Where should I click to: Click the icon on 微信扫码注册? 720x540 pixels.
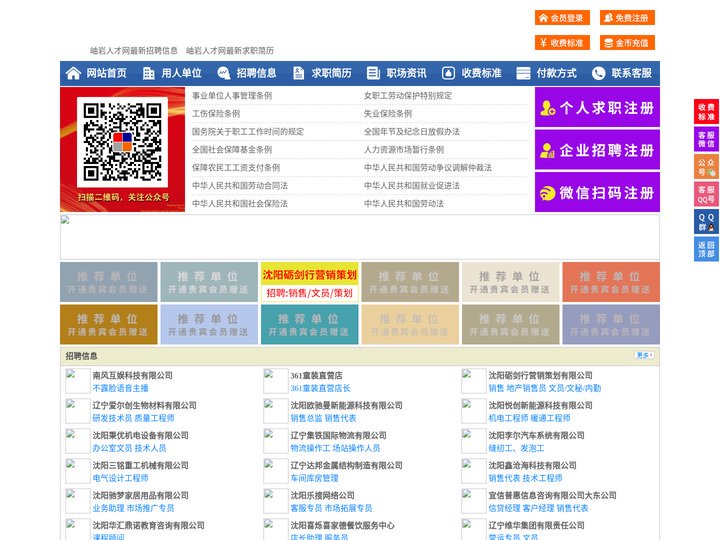click(x=547, y=193)
